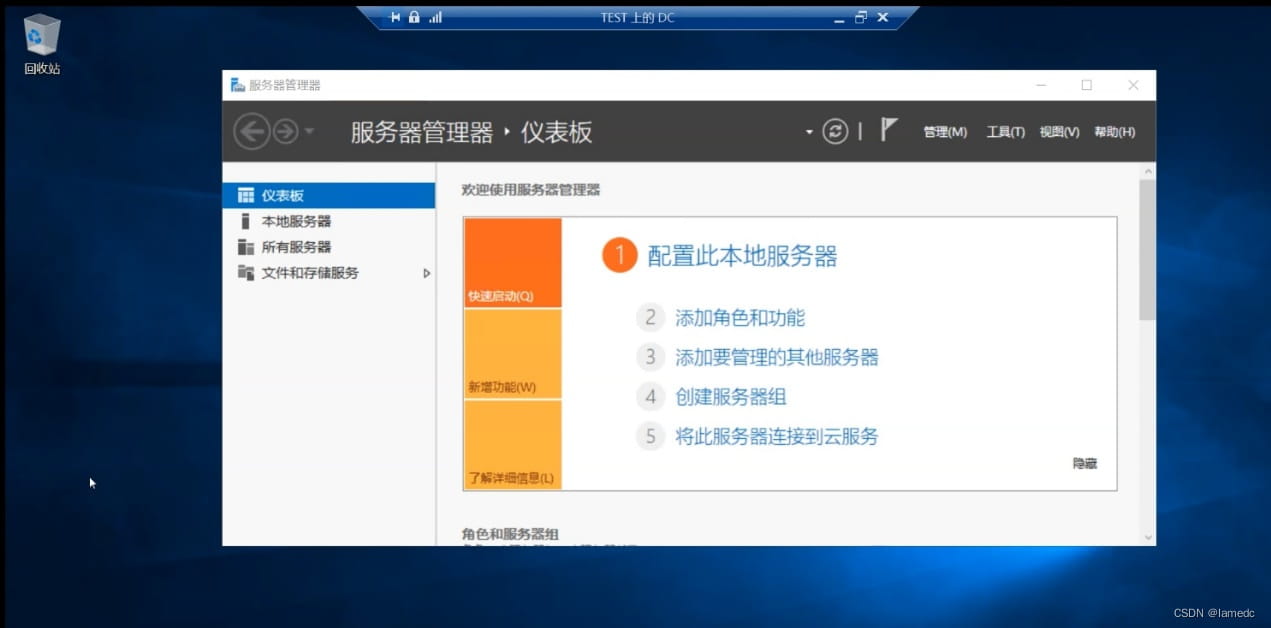Image resolution: width=1271 pixels, height=628 pixels.
Task: Click 添加角色和功能 link
Action: point(740,318)
